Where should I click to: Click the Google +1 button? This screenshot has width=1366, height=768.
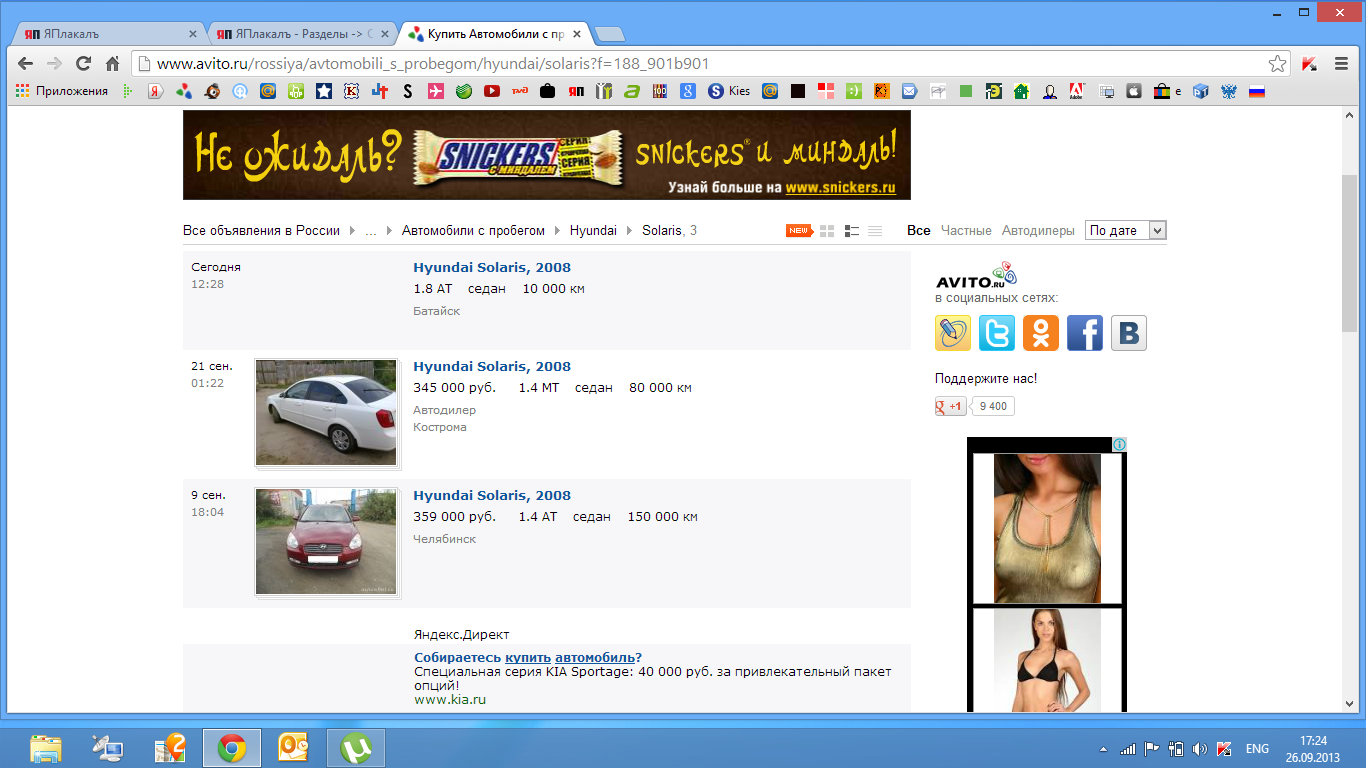(950, 406)
